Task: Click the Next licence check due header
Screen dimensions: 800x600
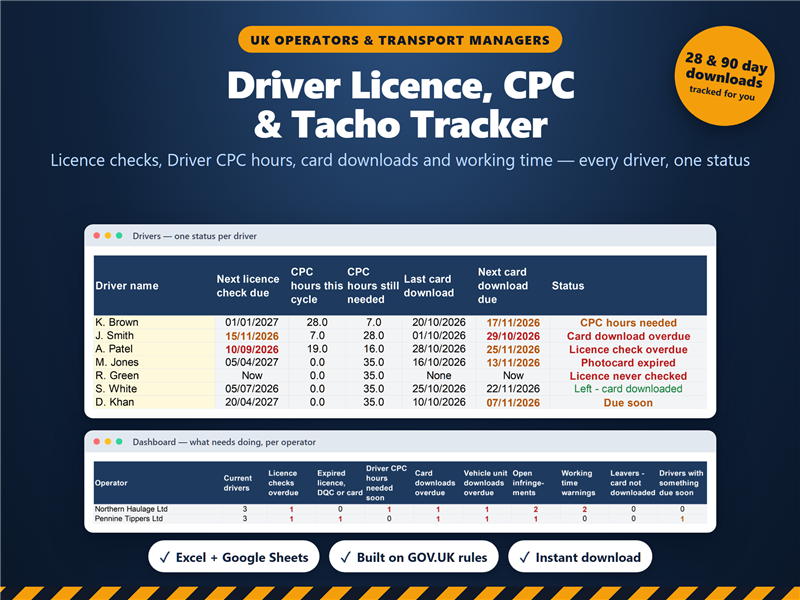Action: point(248,286)
